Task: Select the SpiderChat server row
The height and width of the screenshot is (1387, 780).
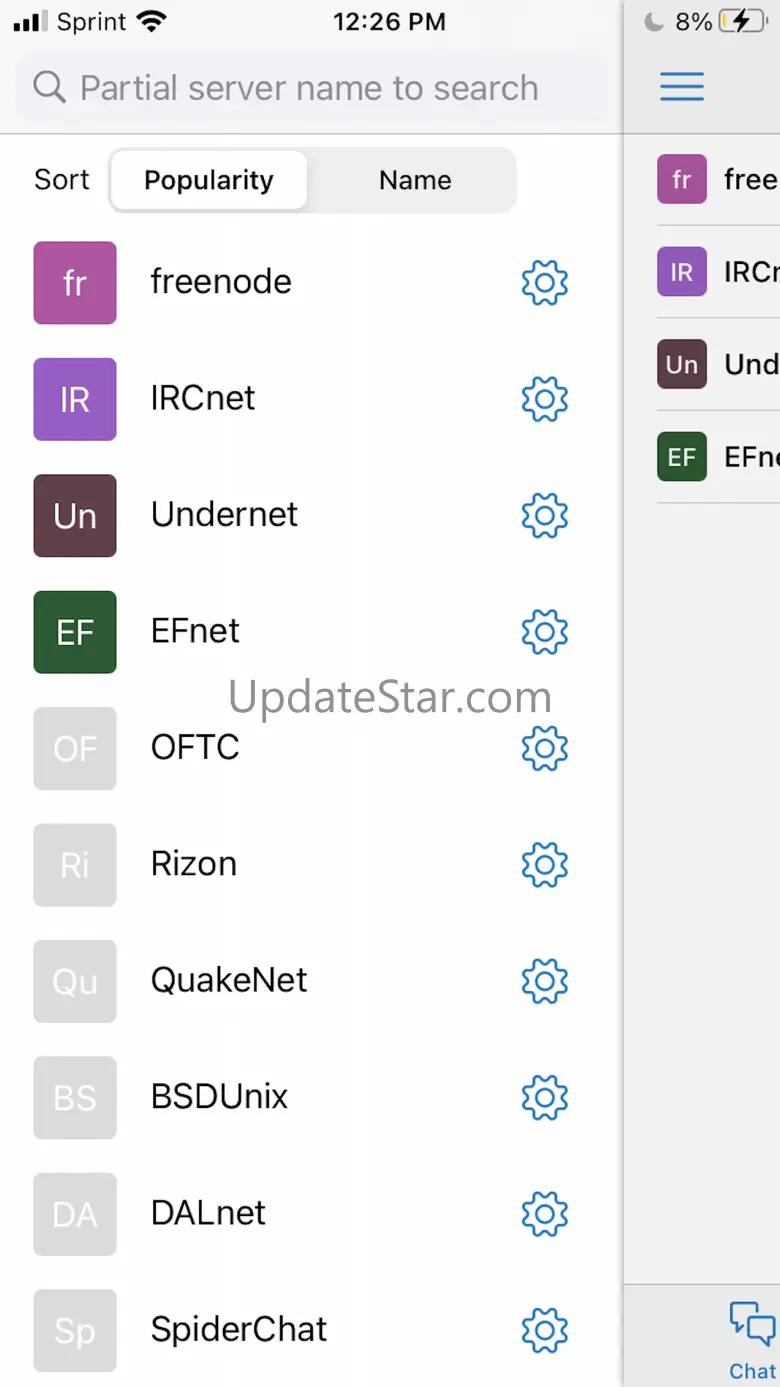Action: click(239, 1329)
